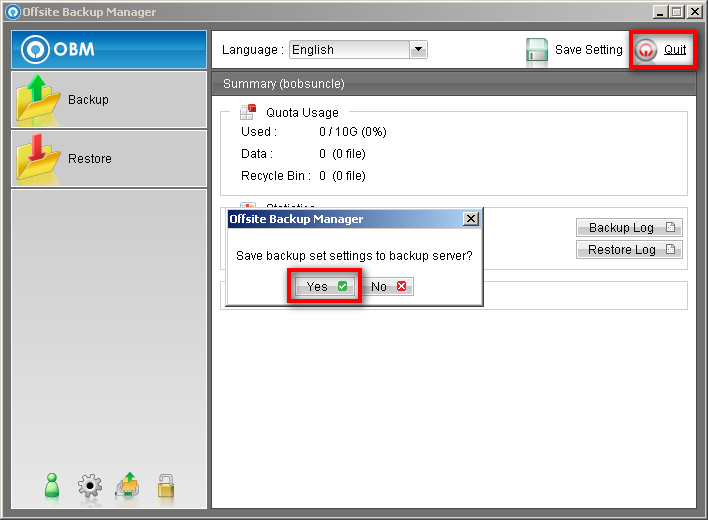Open the Language dropdown arrow
Image resolution: width=708 pixels, height=520 pixels.
tap(418, 50)
